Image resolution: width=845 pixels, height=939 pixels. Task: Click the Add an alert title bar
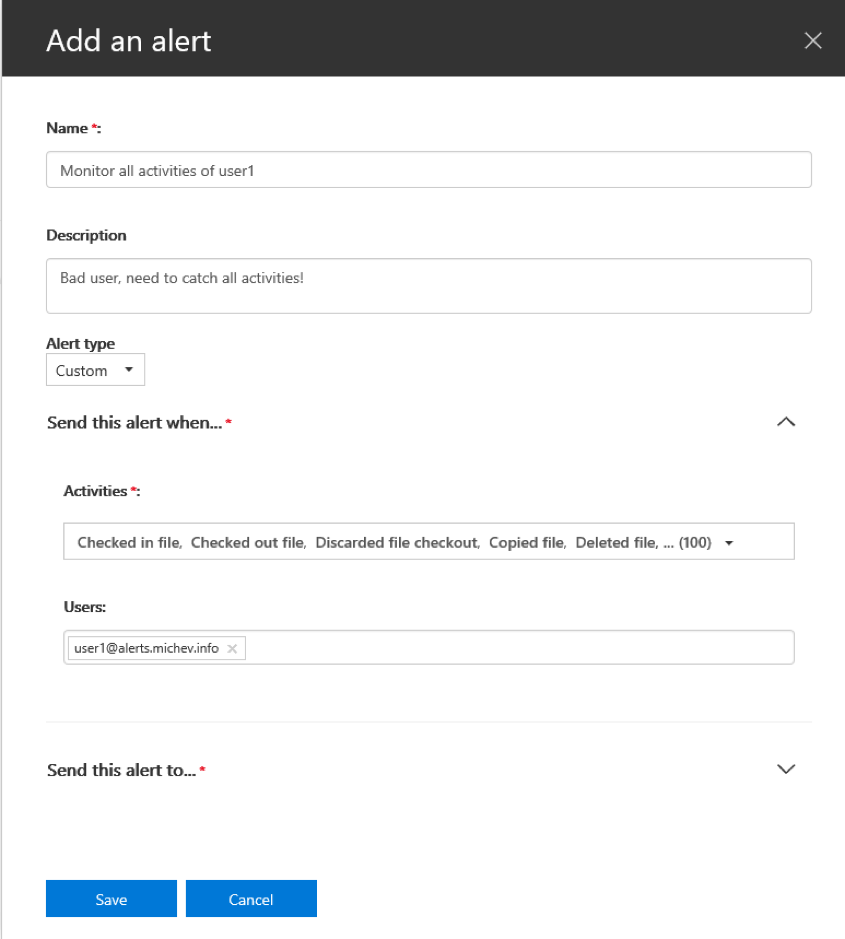[x=128, y=40]
